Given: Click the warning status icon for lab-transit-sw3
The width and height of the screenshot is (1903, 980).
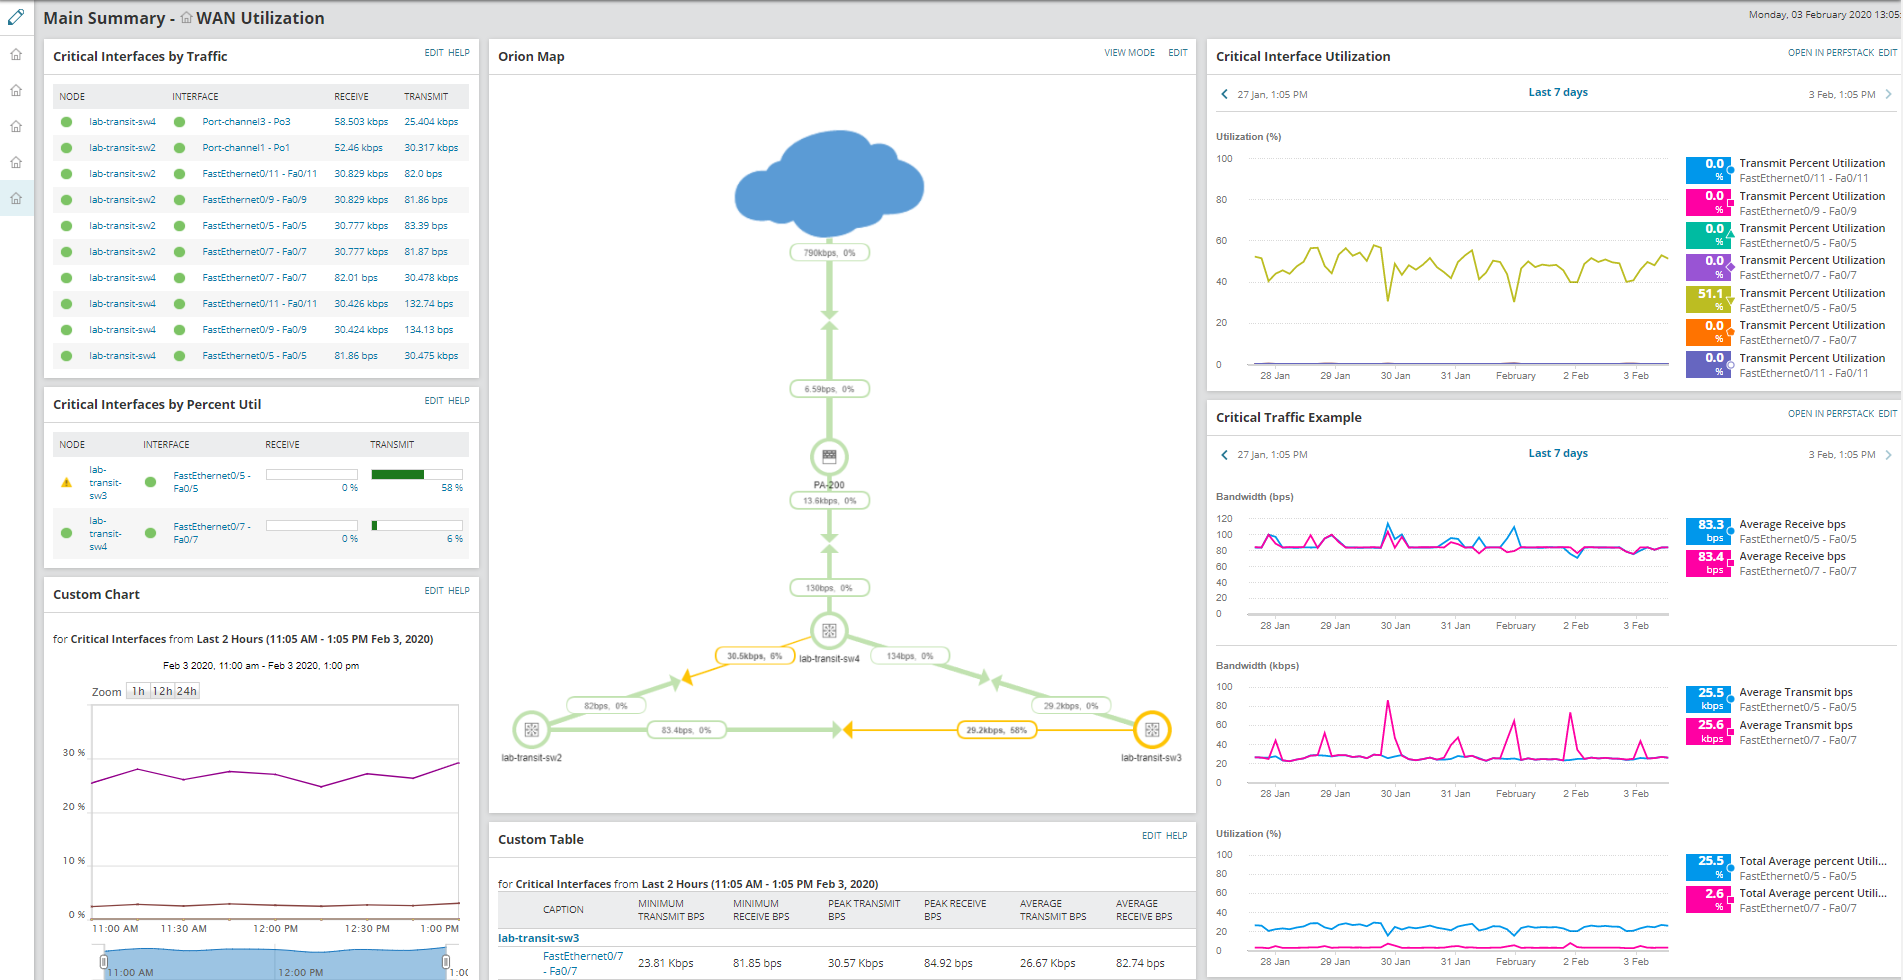Looking at the screenshot, I should [x=67, y=482].
